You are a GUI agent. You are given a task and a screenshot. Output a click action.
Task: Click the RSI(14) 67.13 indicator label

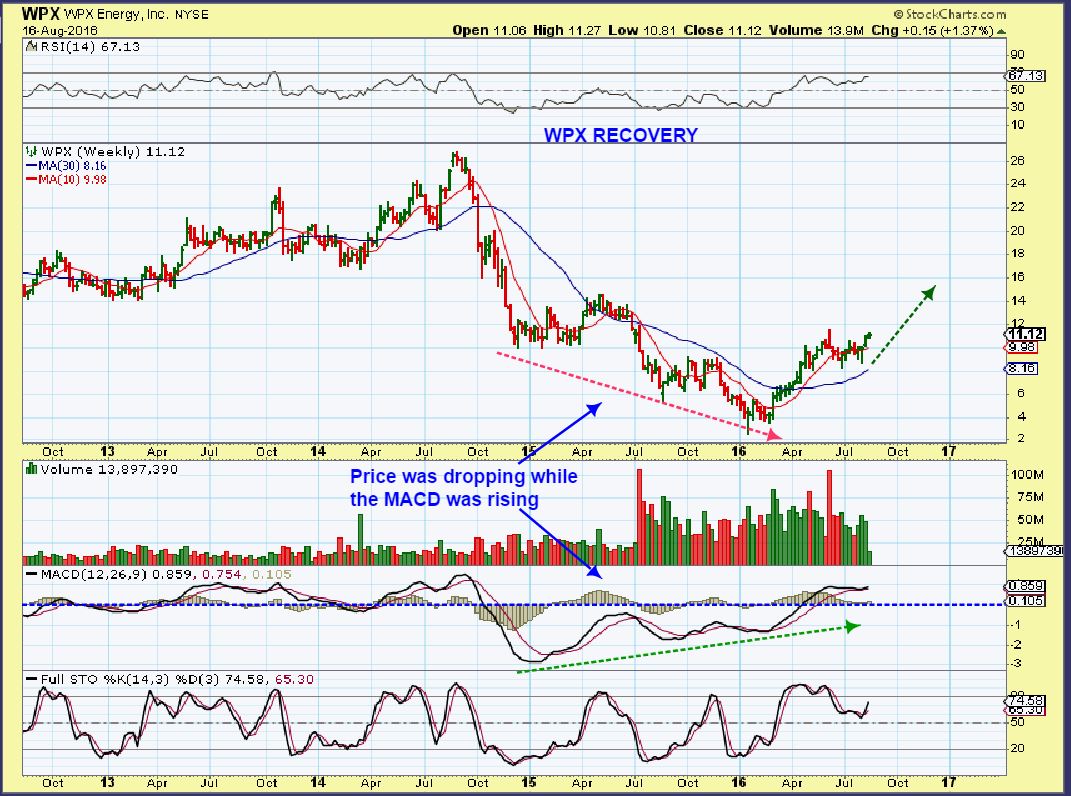point(90,46)
